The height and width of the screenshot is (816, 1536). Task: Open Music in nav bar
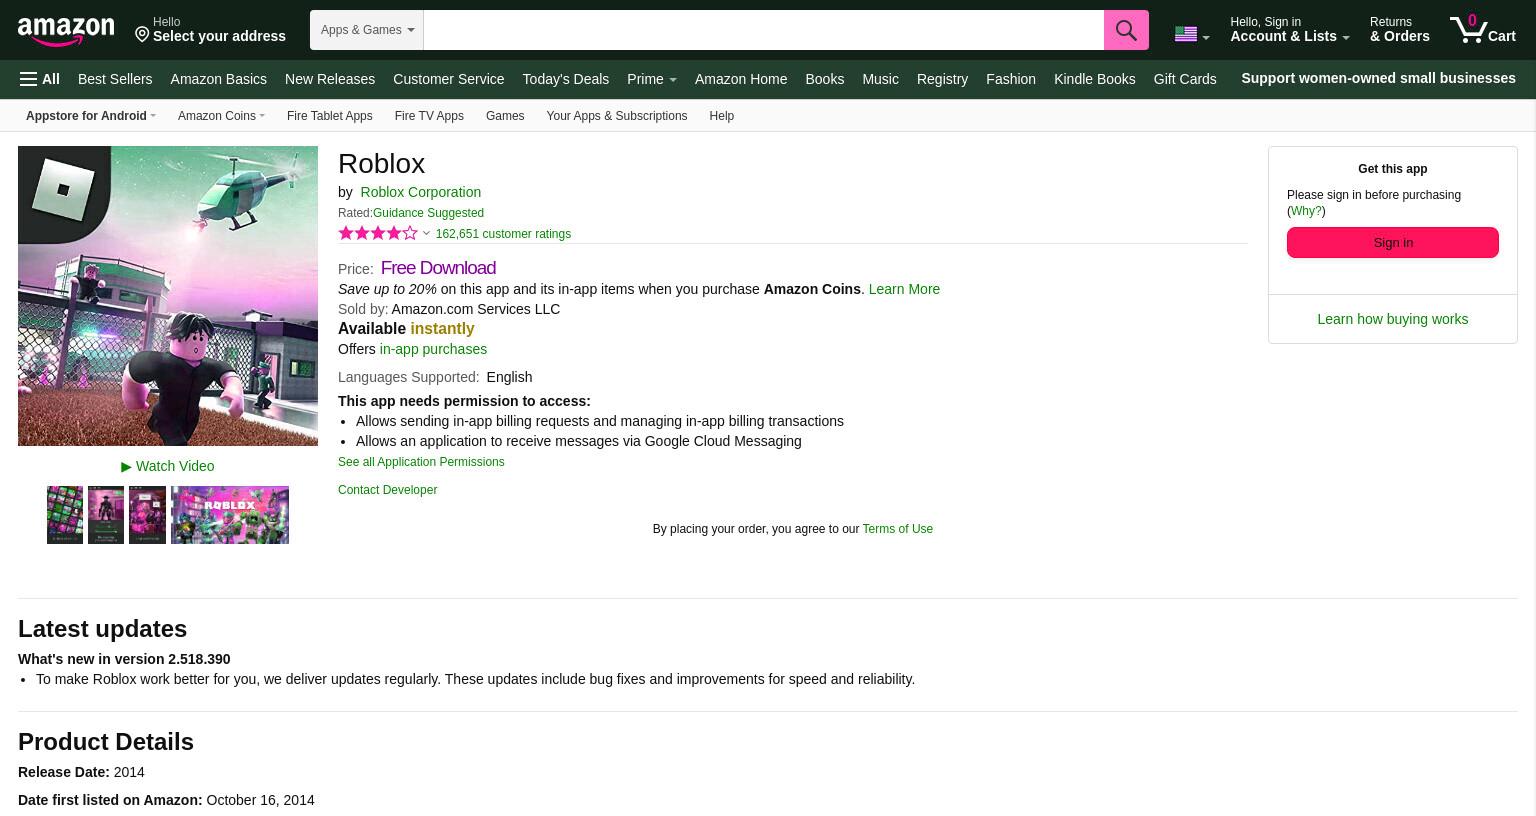tap(880, 79)
